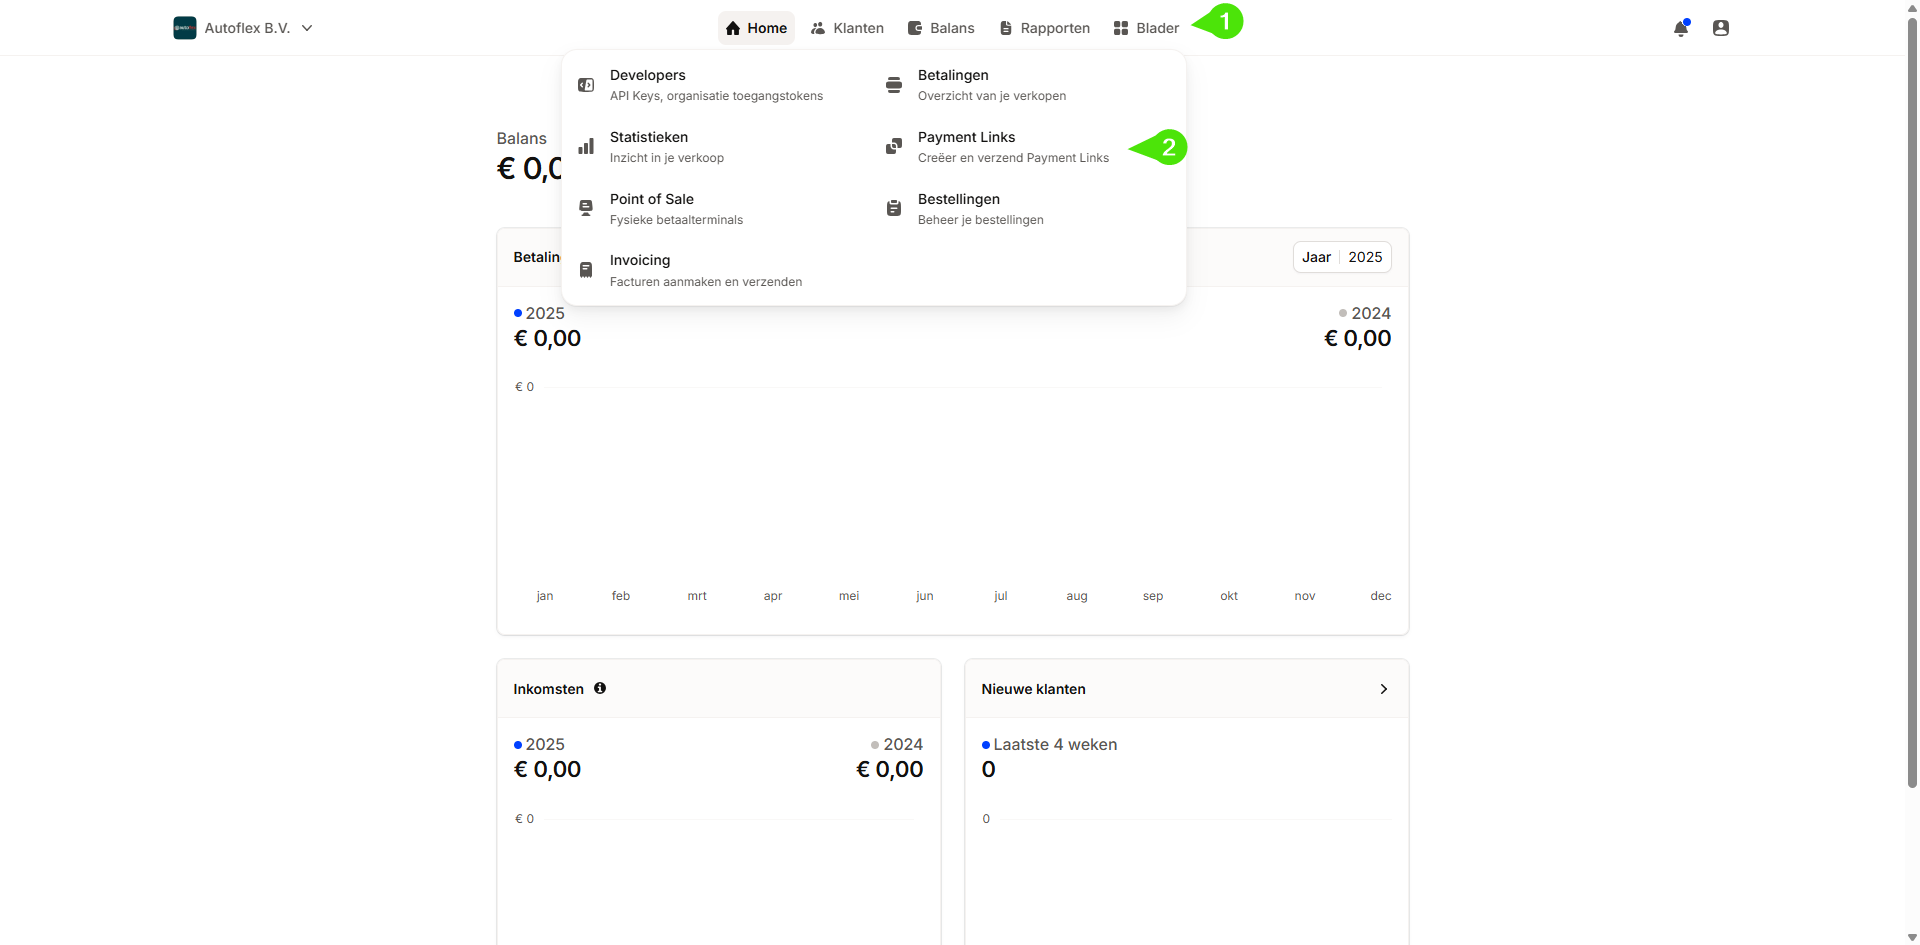
Task: Open the Jaar period dropdown
Action: [x=1316, y=257]
